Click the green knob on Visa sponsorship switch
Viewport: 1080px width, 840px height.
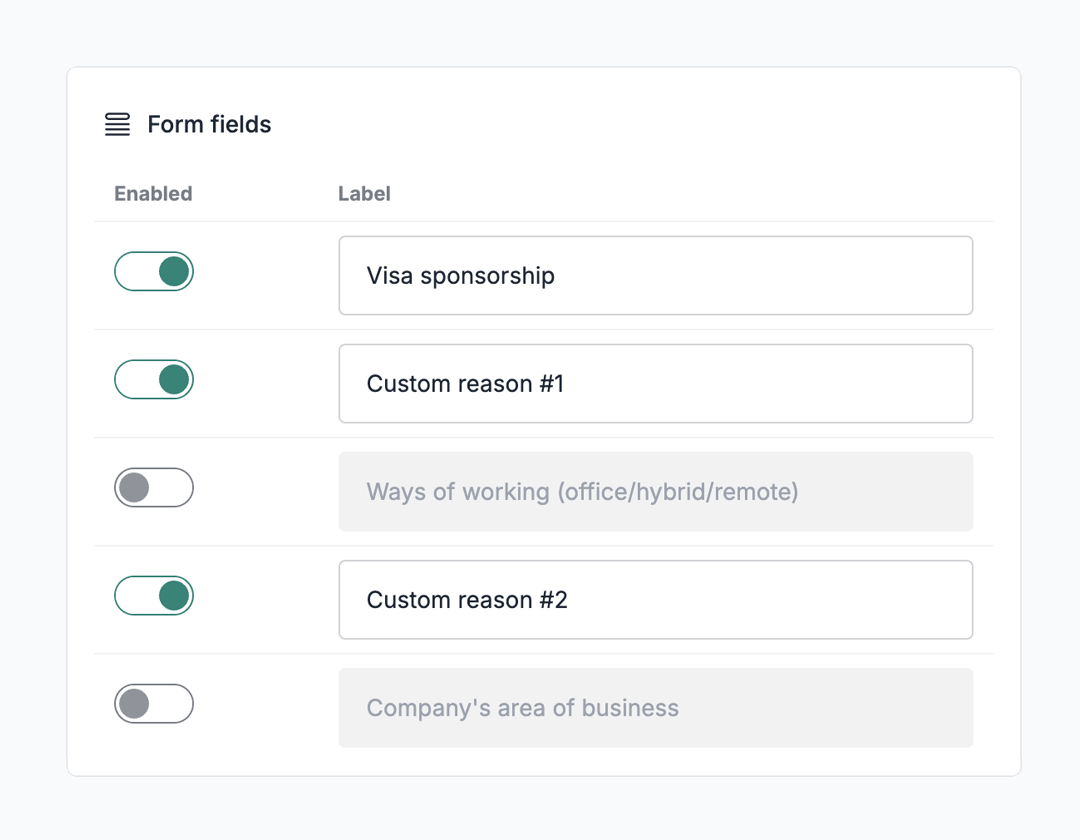click(174, 272)
